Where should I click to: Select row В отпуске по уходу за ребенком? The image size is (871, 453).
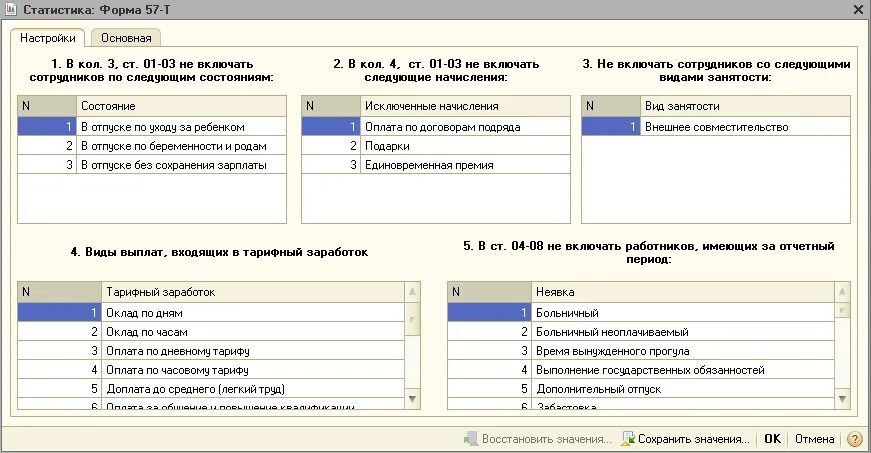click(x=152, y=127)
